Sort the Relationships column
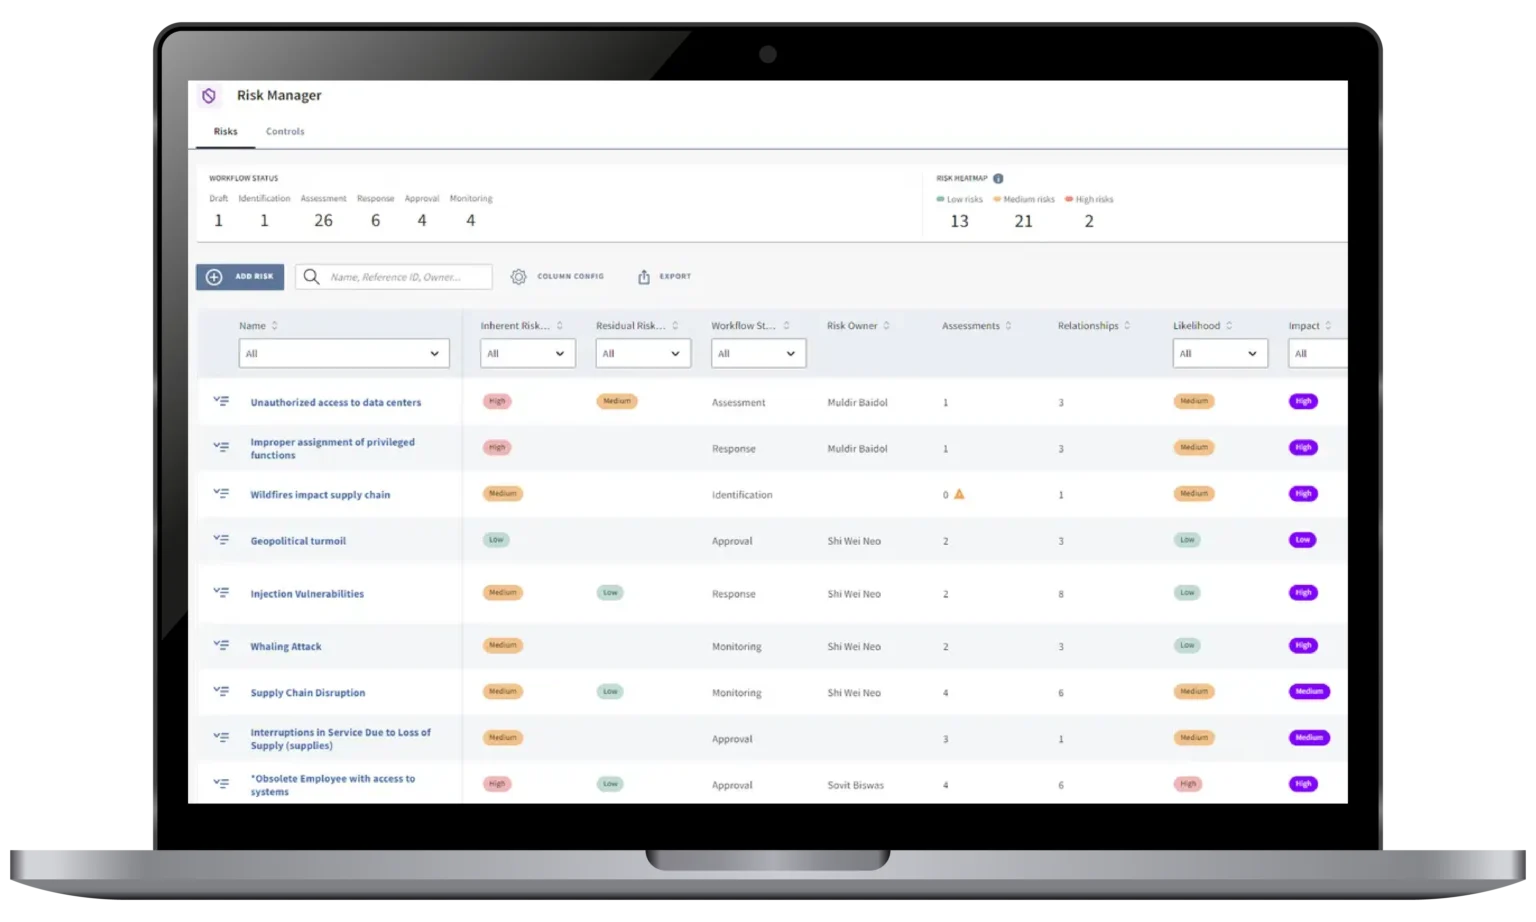The width and height of the screenshot is (1536, 922). click(1127, 326)
